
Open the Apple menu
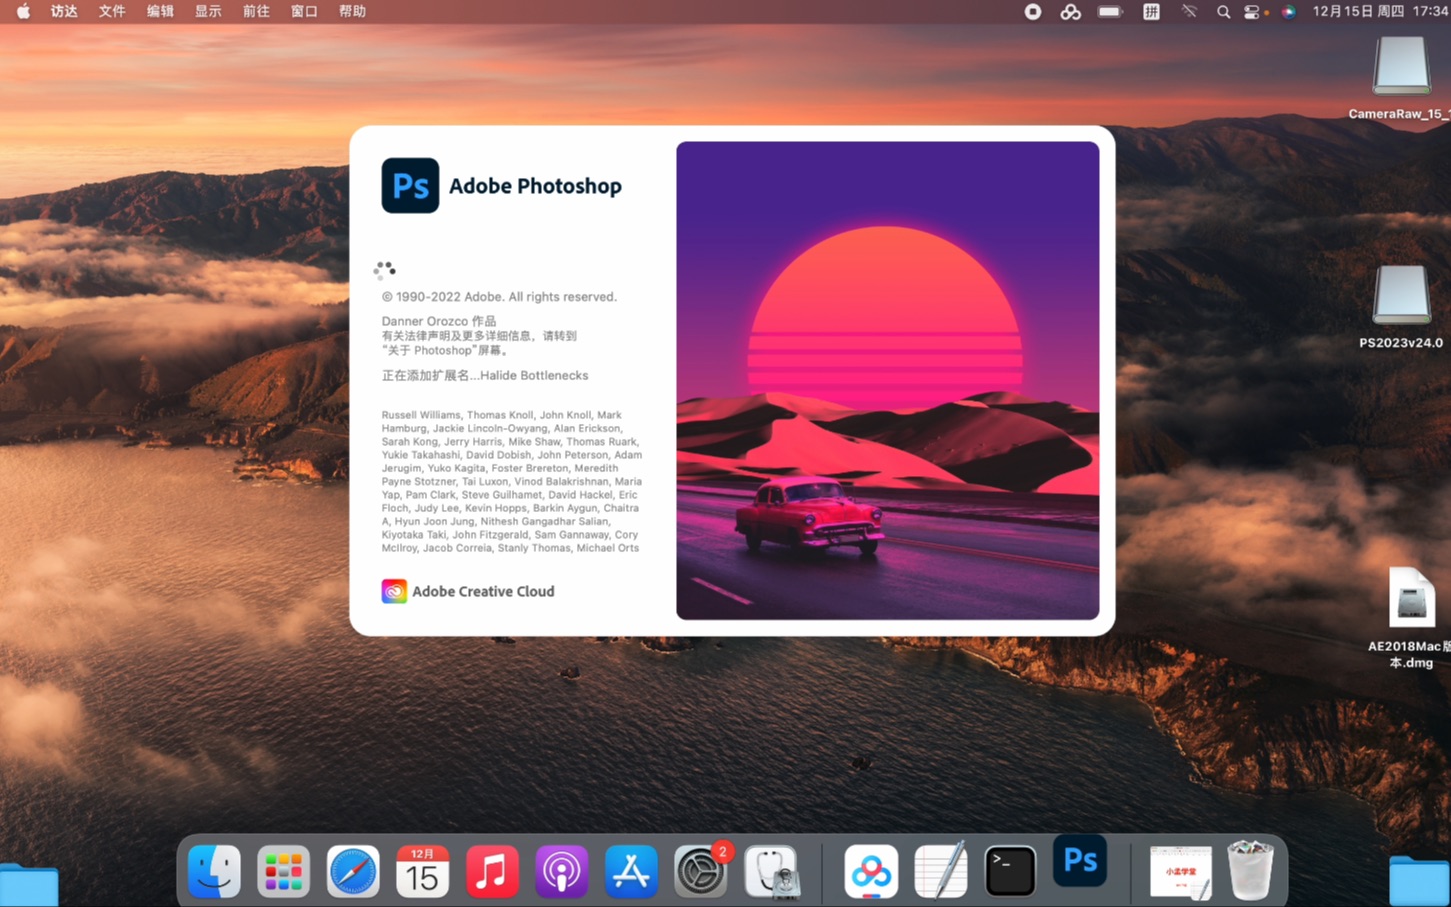tap(23, 11)
